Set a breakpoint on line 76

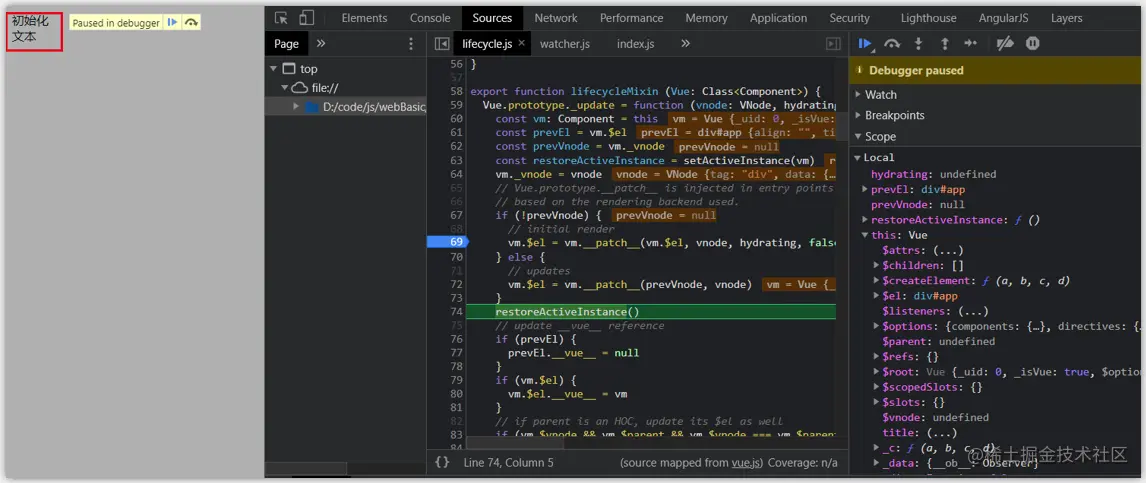pos(456,339)
